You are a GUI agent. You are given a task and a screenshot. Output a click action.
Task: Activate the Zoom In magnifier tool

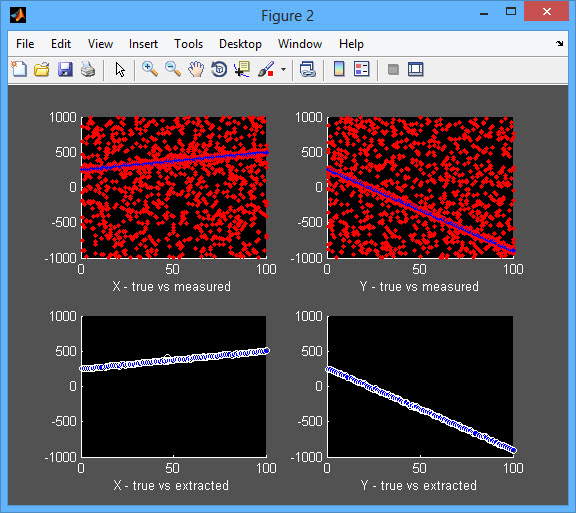click(x=150, y=69)
